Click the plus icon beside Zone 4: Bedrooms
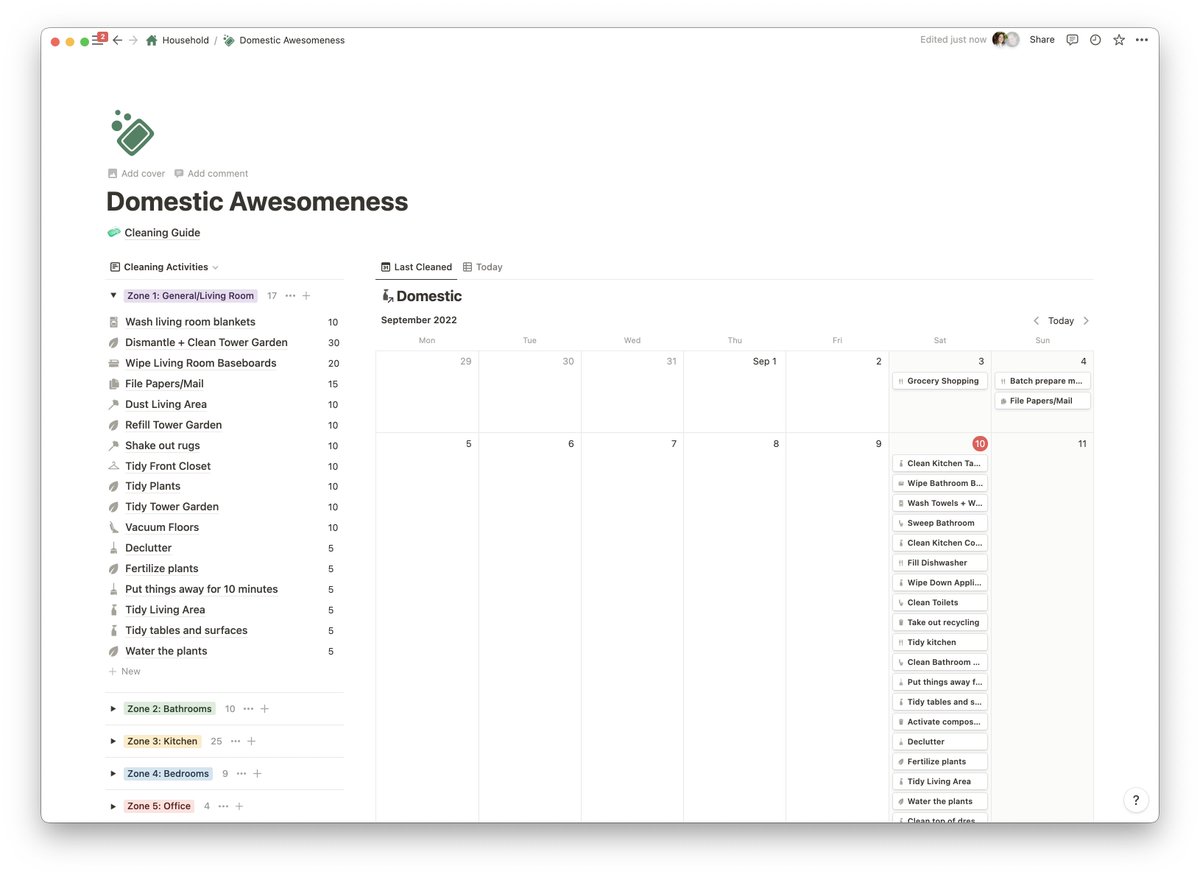 257,774
